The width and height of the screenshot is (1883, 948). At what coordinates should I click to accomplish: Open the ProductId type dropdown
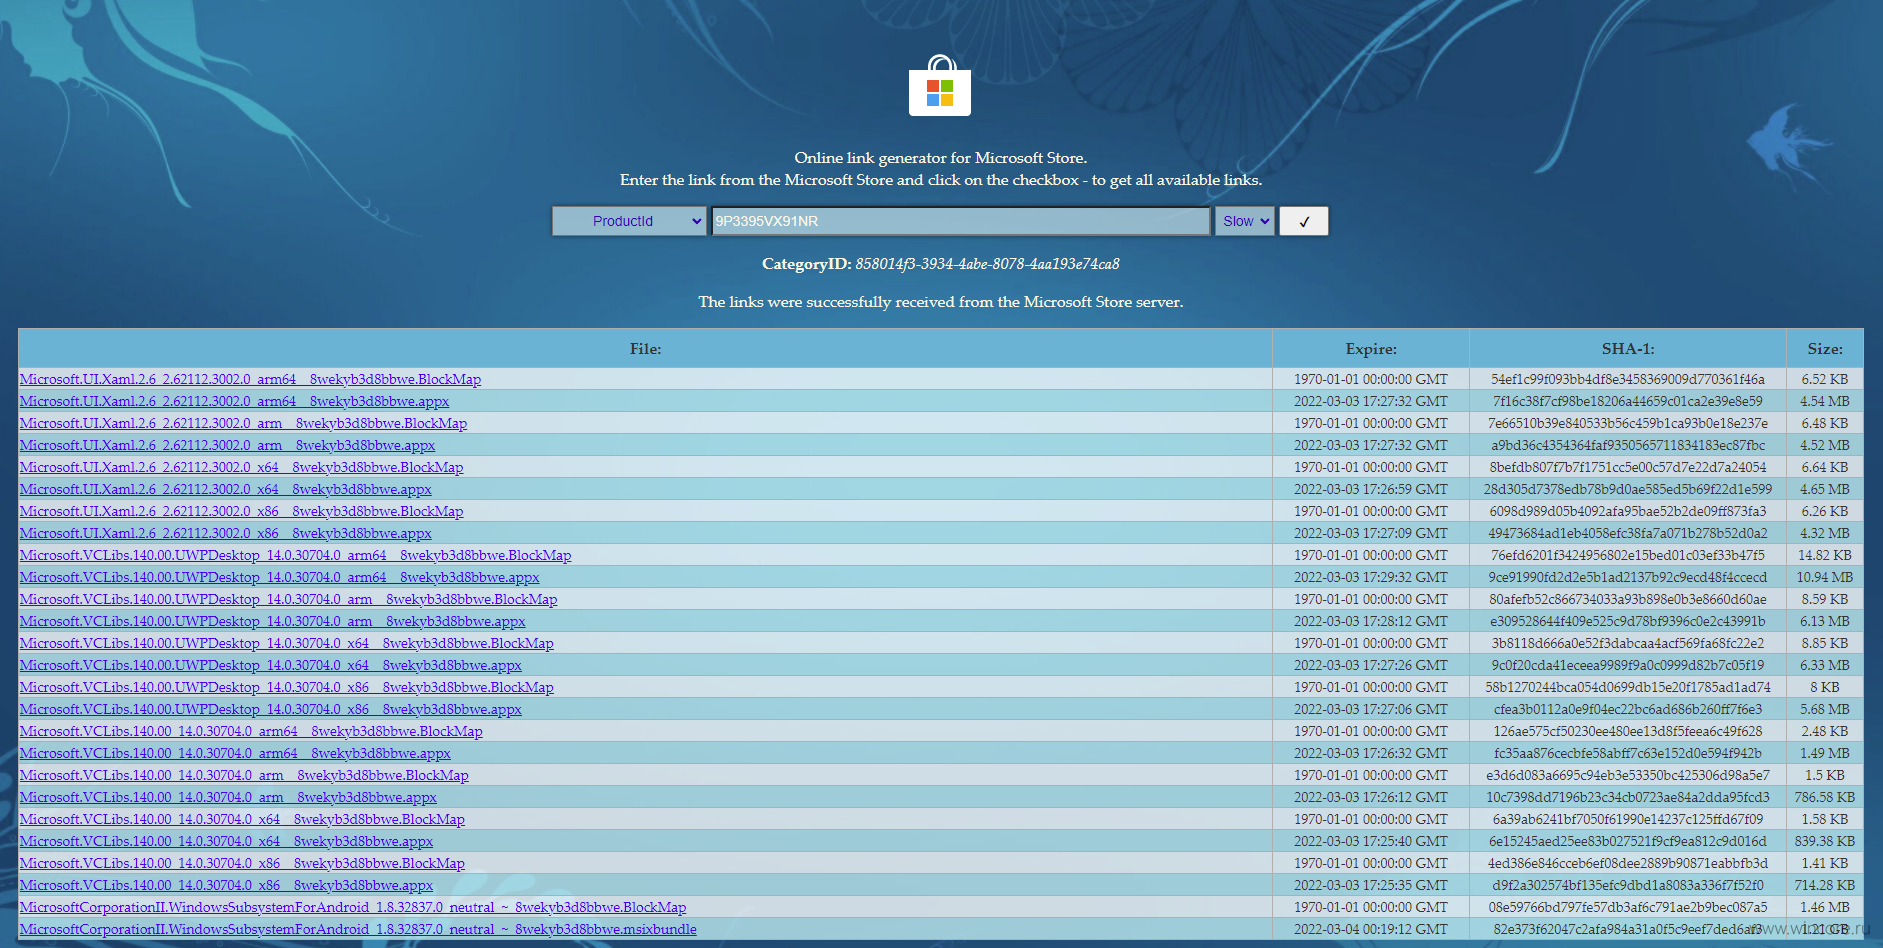tap(630, 221)
